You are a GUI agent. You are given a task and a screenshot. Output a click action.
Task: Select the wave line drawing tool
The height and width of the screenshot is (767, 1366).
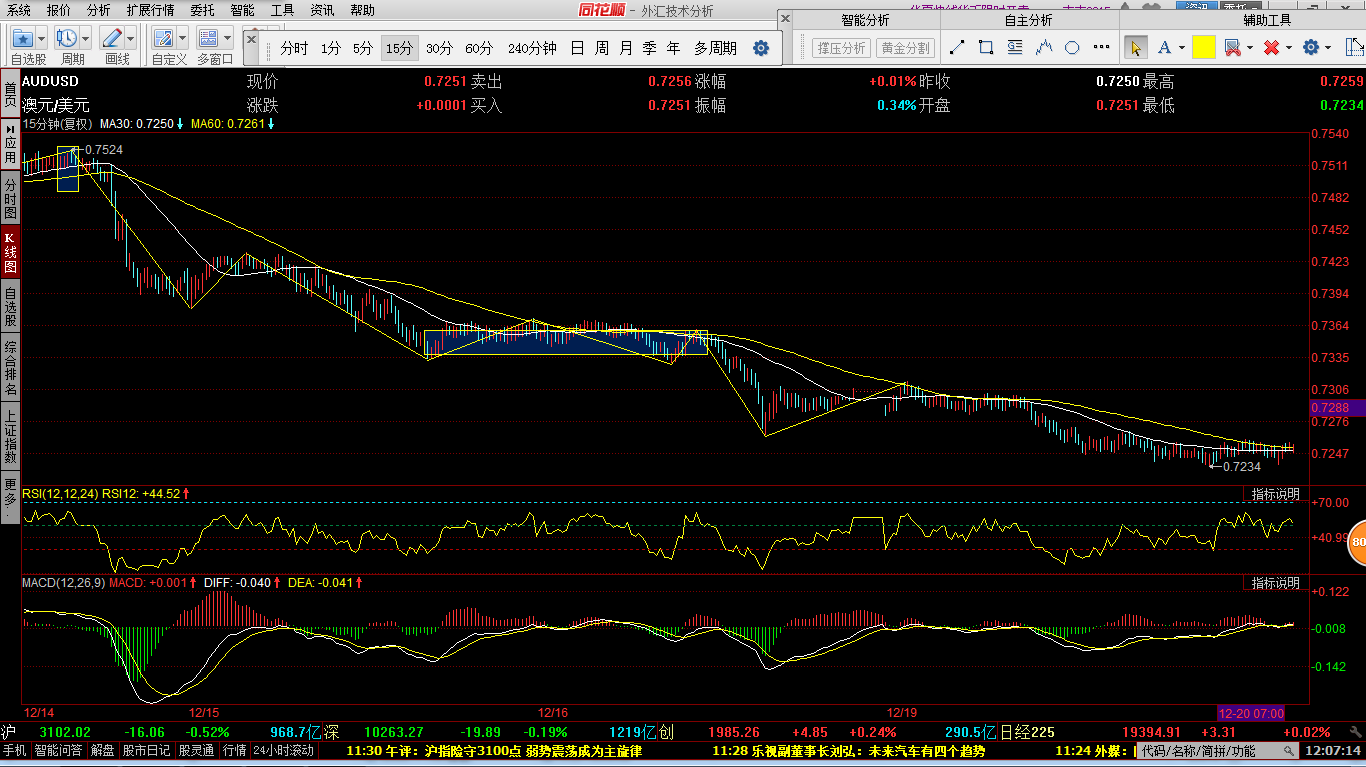pyautogui.click(x=1044, y=47)
